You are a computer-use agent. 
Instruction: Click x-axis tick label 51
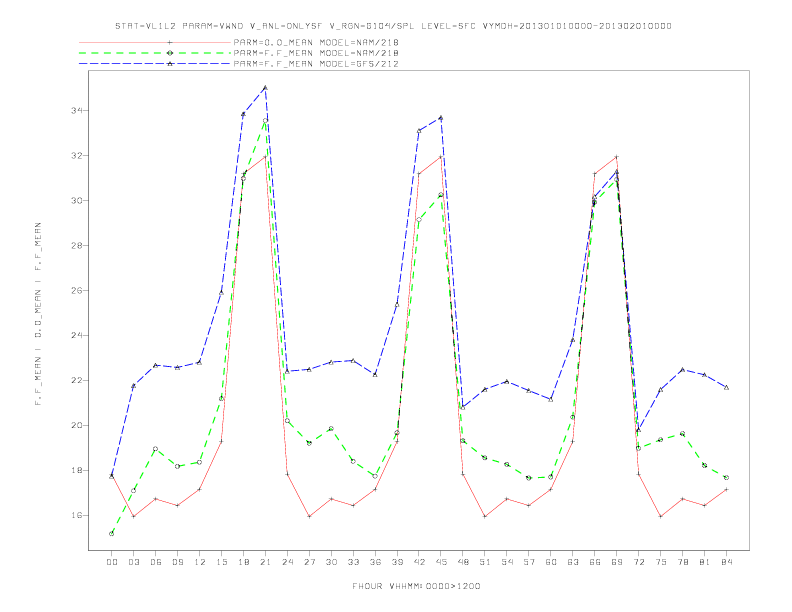485,562
